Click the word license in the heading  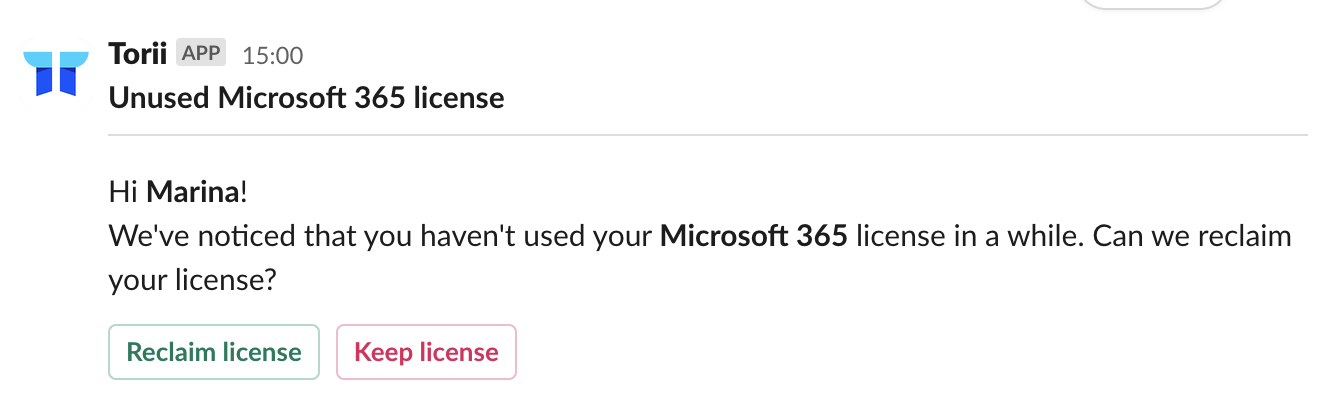pos(462,98)
